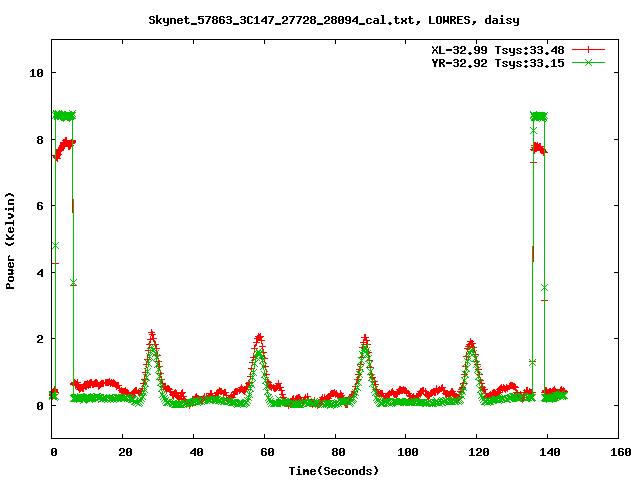This screenshot has width=640, height=480.
Task: Click the green calibration plateau at plot start
Action: [x=63, y=115]
